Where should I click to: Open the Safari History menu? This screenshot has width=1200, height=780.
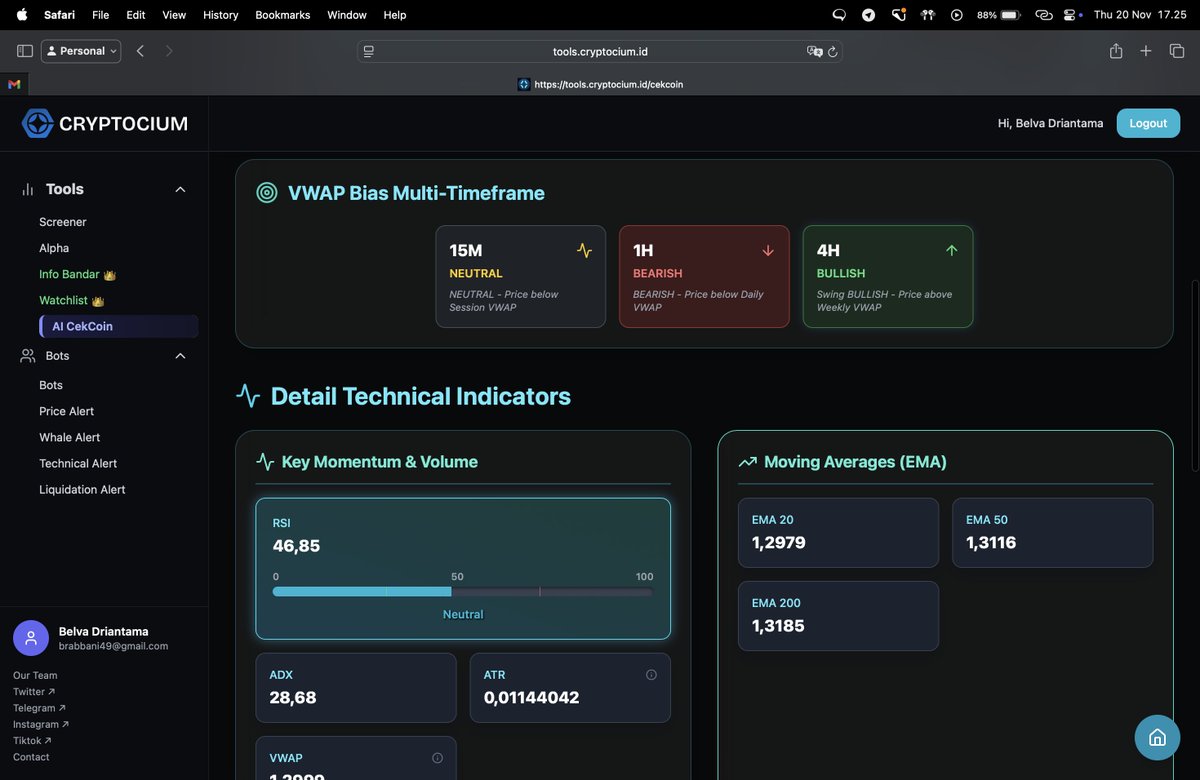tap(221, 15)
